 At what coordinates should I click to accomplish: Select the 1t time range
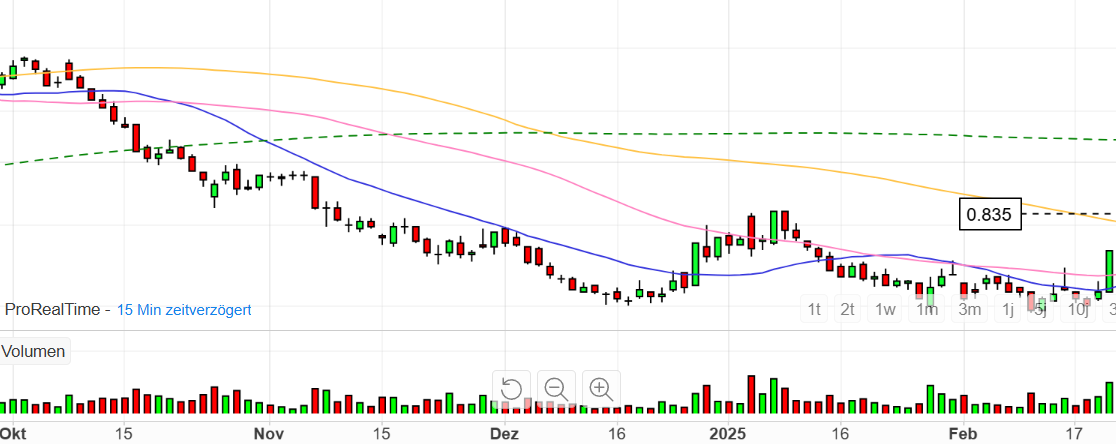tap(815, 309)
